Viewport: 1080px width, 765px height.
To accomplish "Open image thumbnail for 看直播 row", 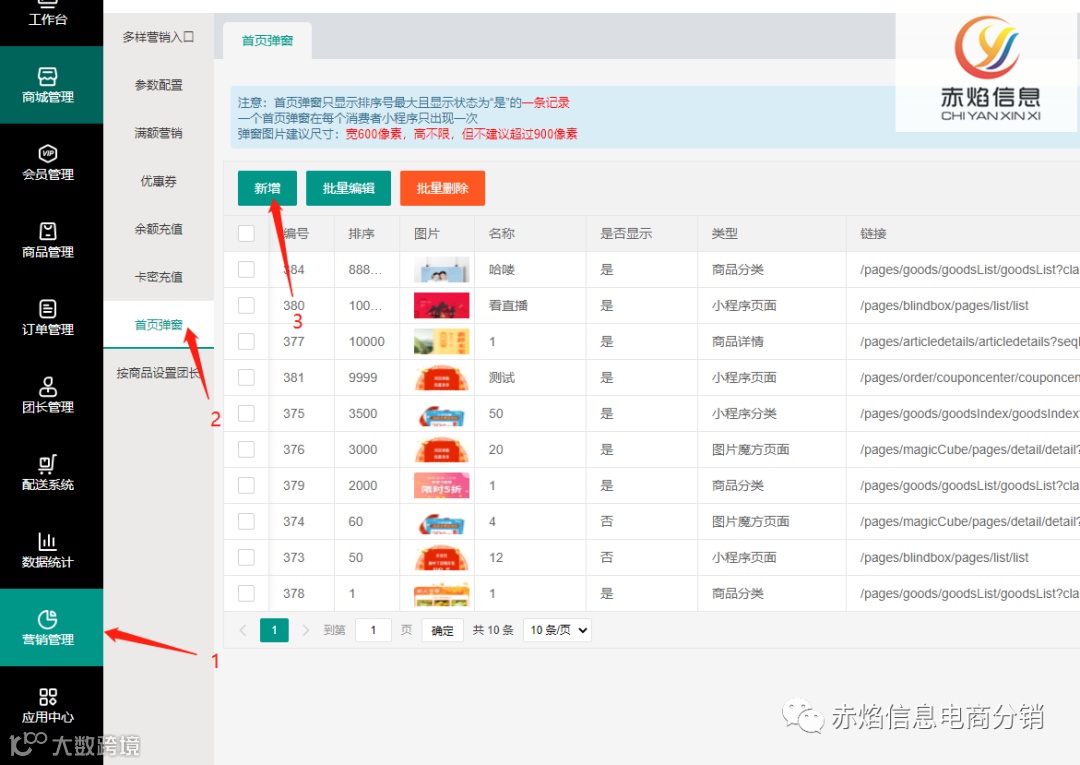I will (x=442, y=306).
